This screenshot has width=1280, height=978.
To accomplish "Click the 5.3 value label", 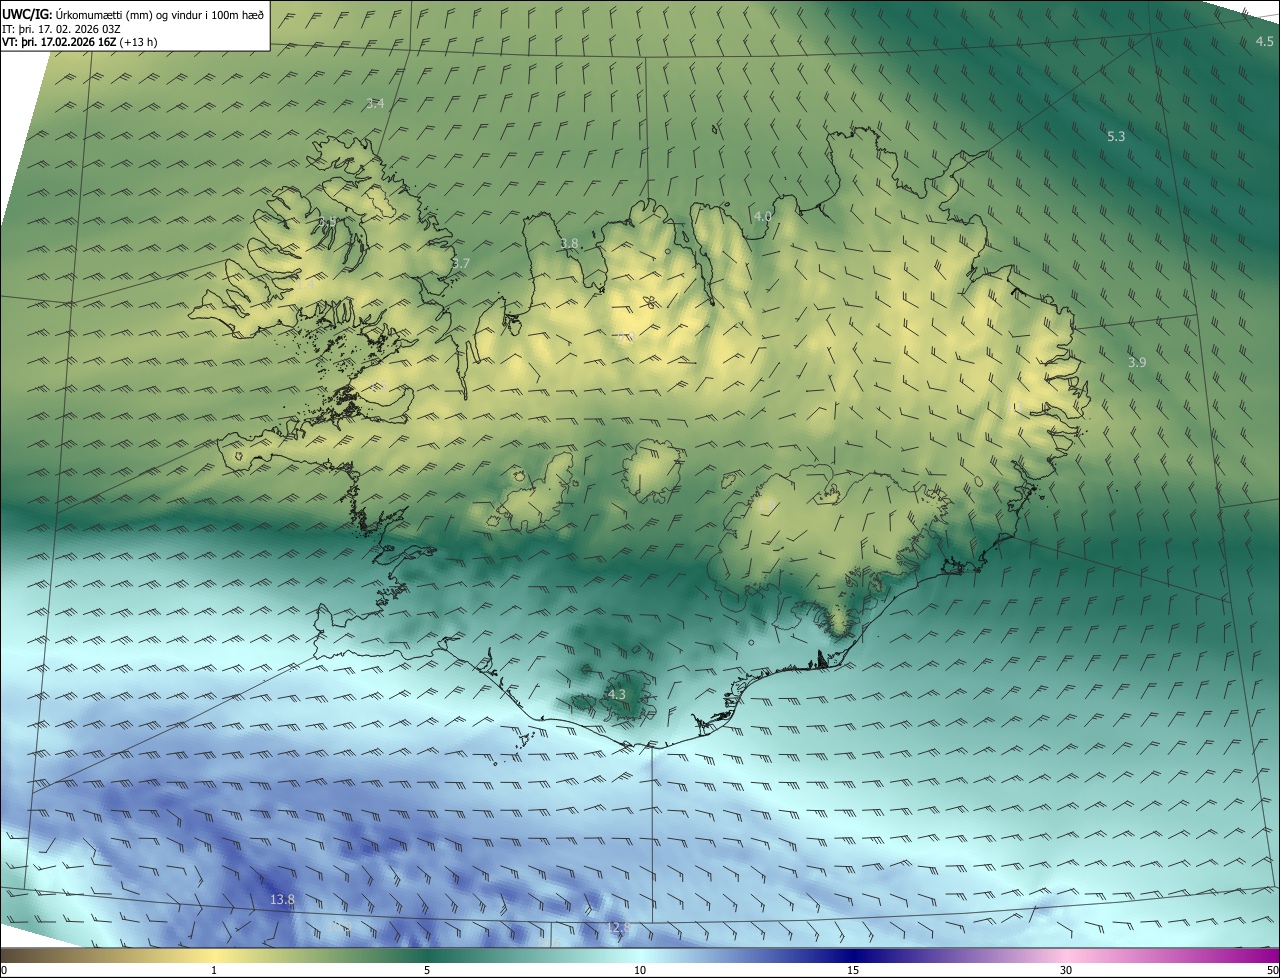I will pyautogui.click(x=1116, y=136).
